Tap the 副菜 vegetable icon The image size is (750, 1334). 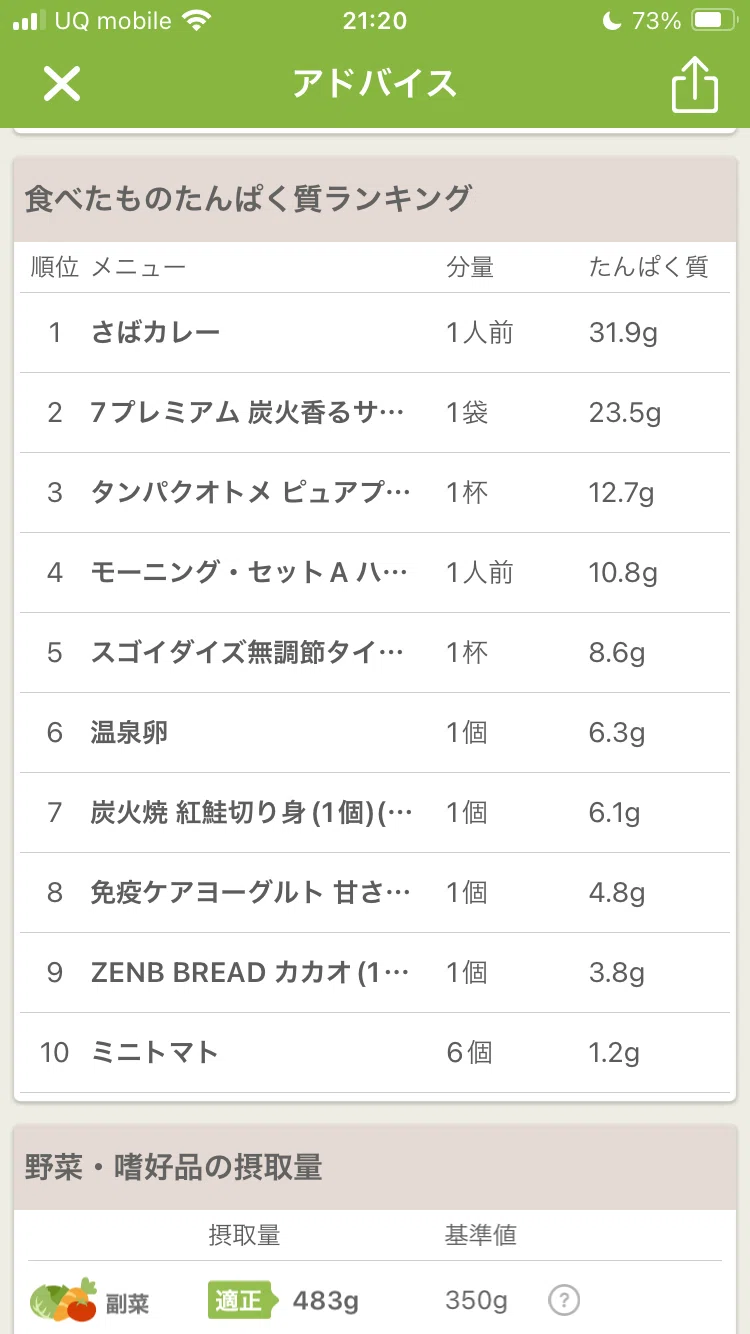(x=63, y=1300)
